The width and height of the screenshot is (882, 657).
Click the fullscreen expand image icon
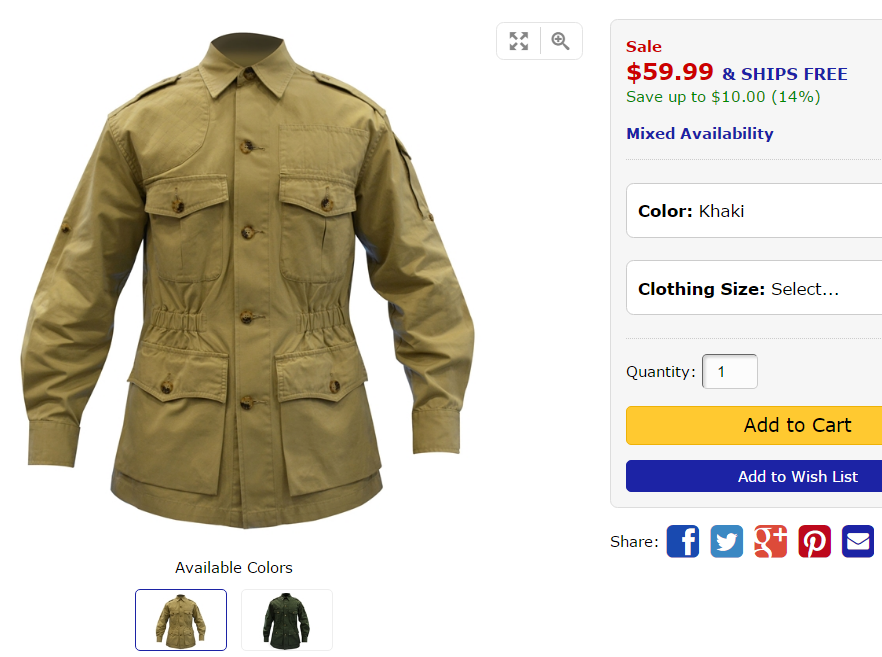[518, 41]
